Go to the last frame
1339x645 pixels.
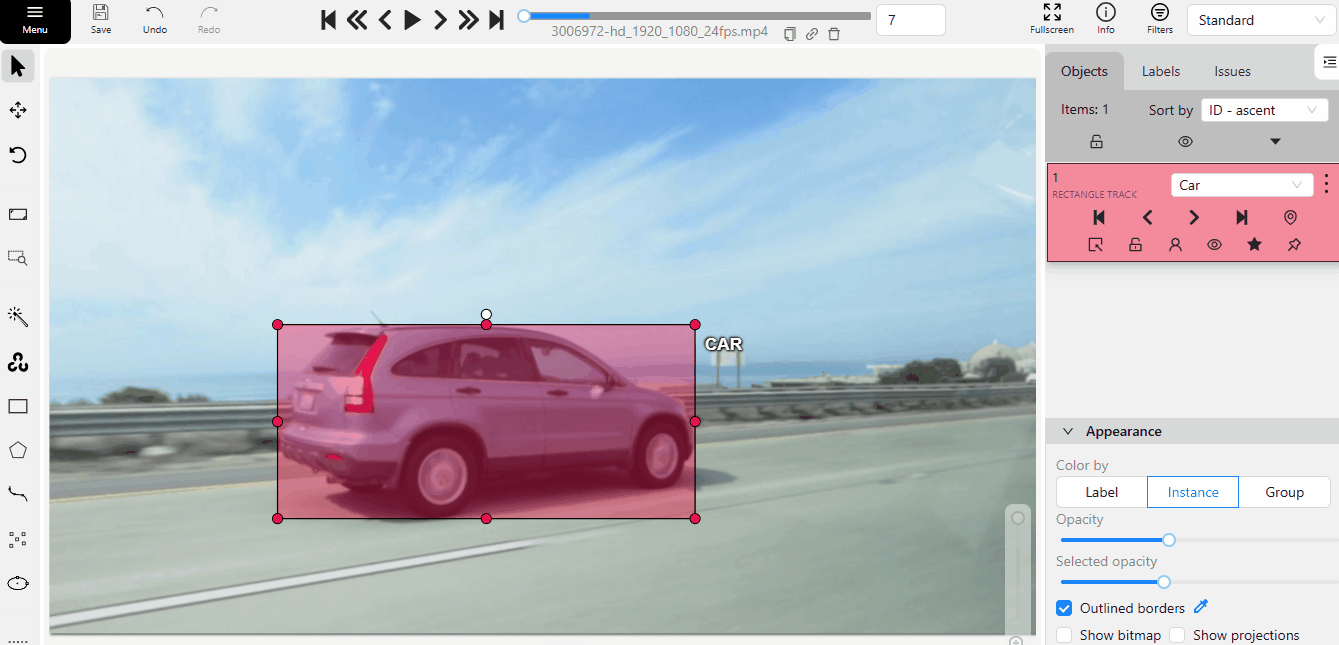point(496,19)
